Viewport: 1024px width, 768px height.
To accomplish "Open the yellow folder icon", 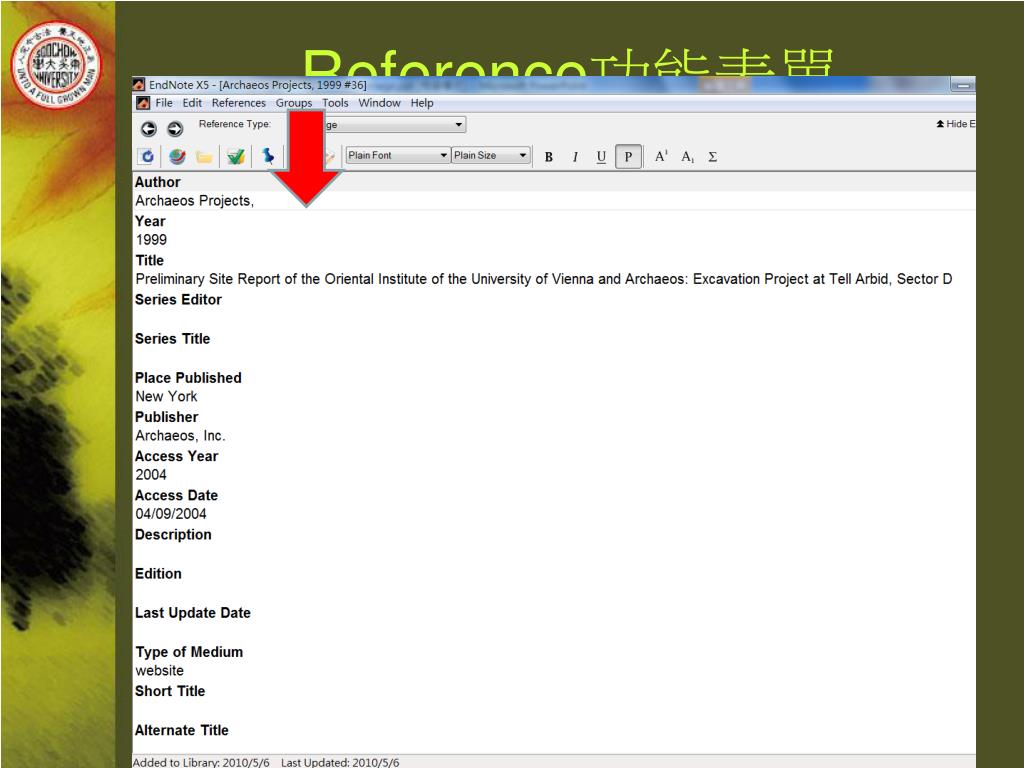I will tap(204, 157).
